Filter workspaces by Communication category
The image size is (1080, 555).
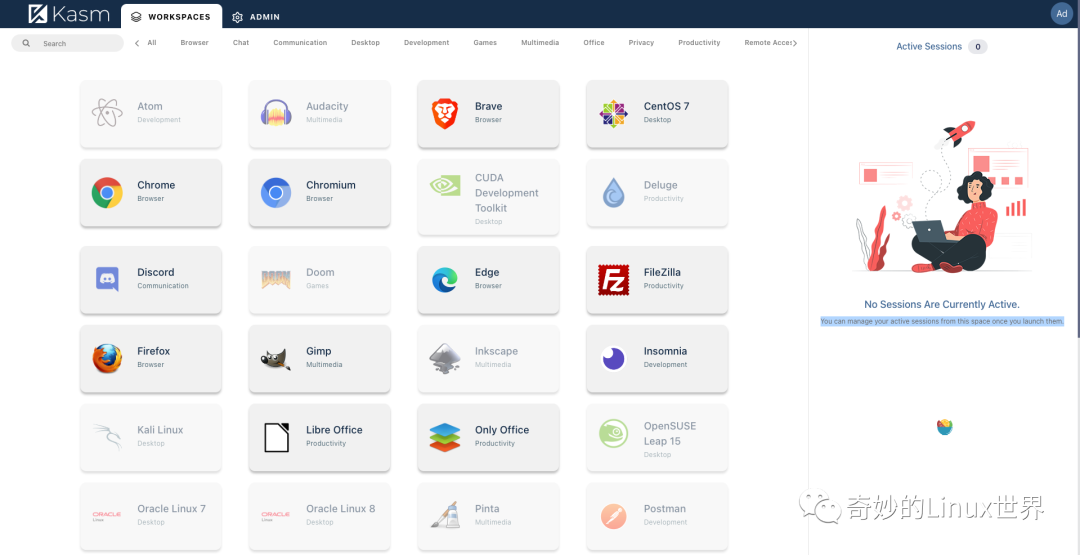point(300,43)
